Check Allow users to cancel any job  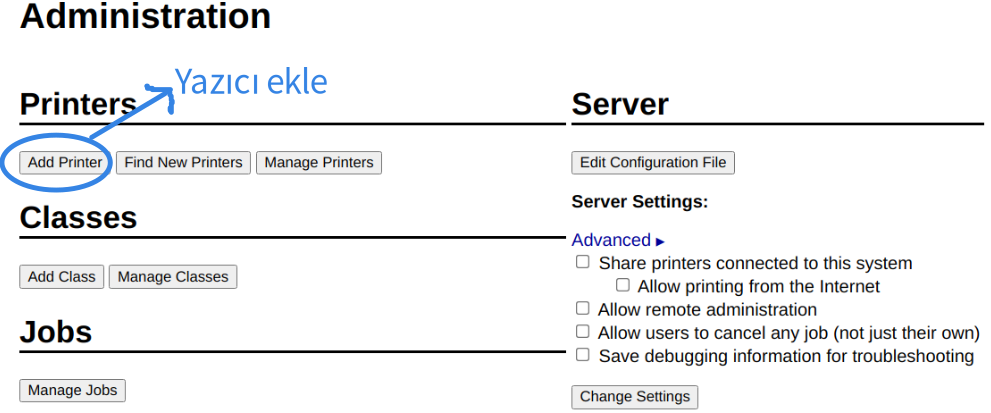583,332
